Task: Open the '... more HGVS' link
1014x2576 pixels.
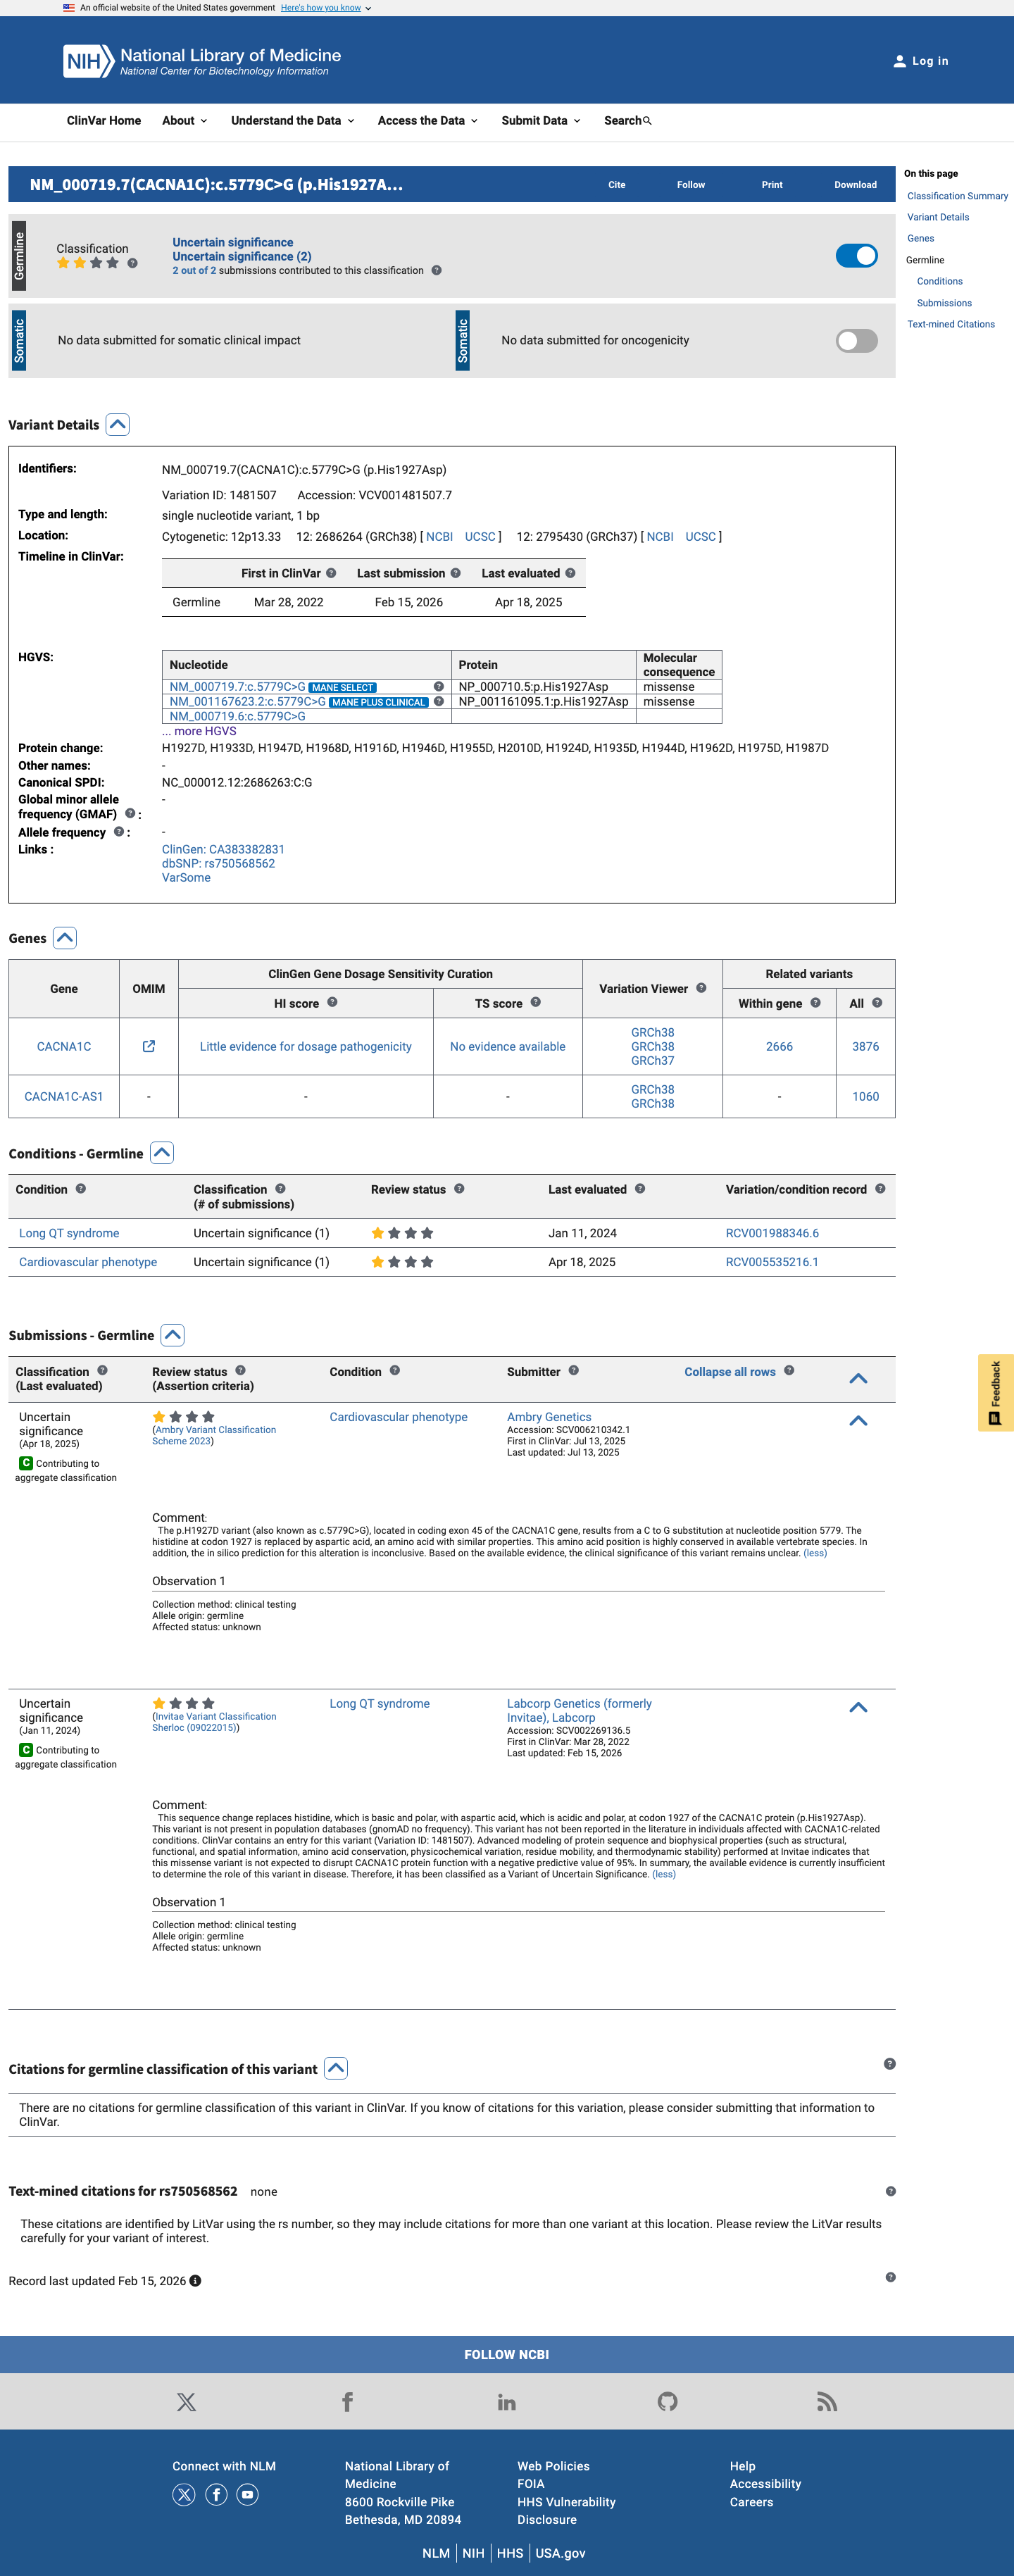Action: (199, 731)
